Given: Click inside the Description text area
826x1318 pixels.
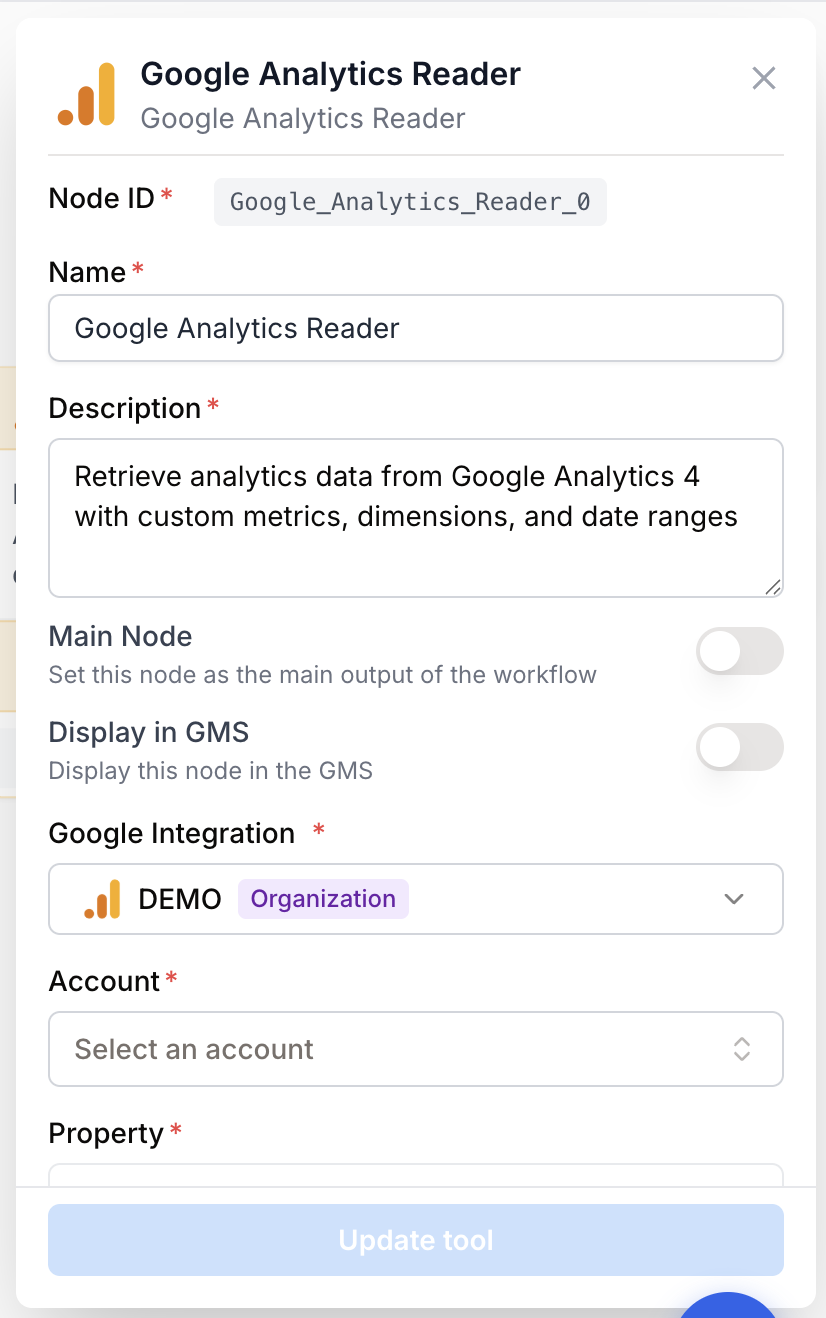Looking at the screenshot, I should [416, 518].
